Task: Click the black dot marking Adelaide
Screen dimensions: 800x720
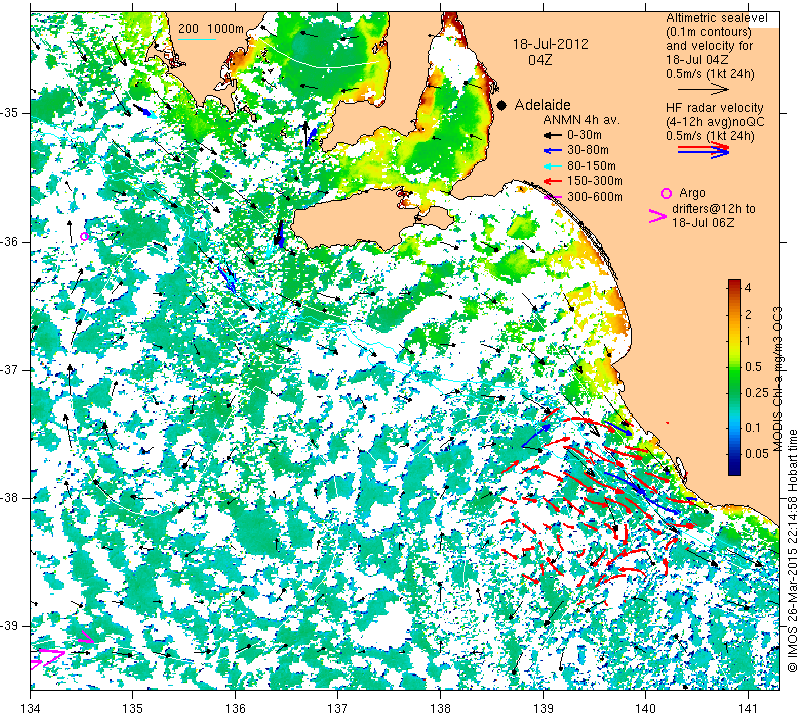Action: coord(502,105)
